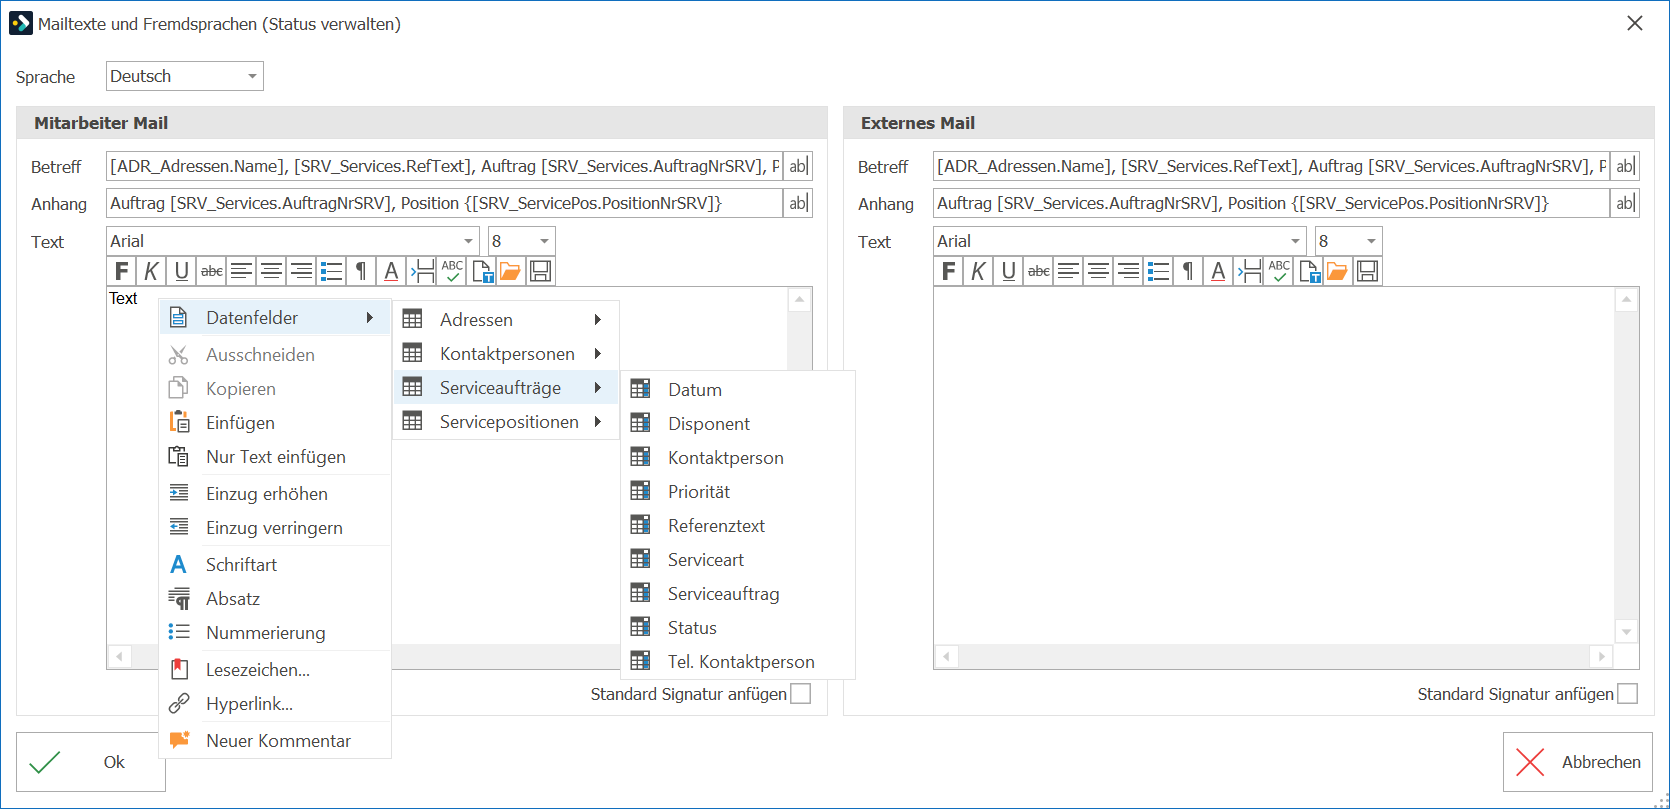Open Arial font dropdown in Externes Mail
This screenshot has width=1670, height=809.
click(1120, 241)
